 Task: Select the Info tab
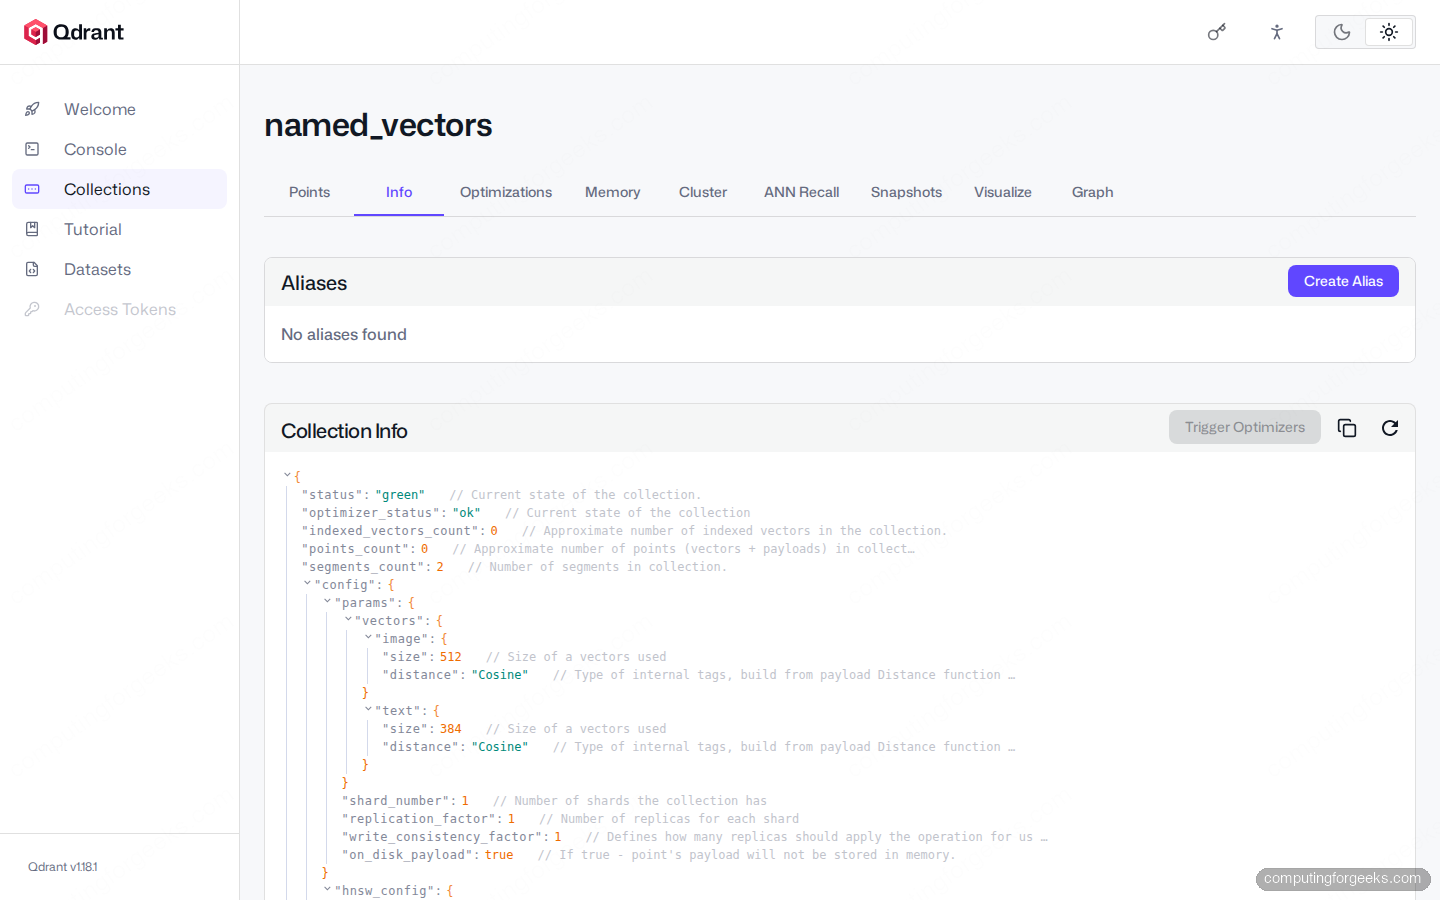[399, 192]
